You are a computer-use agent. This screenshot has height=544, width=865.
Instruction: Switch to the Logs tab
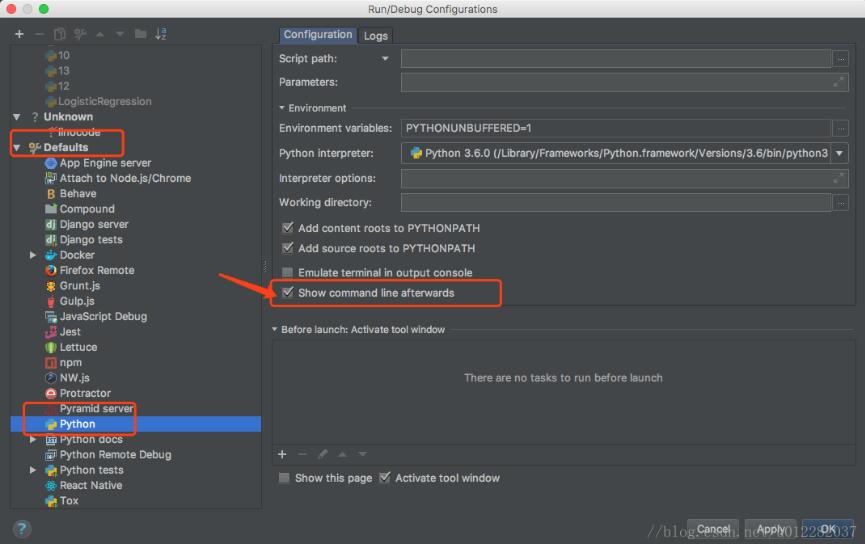[x=376, y=36]
